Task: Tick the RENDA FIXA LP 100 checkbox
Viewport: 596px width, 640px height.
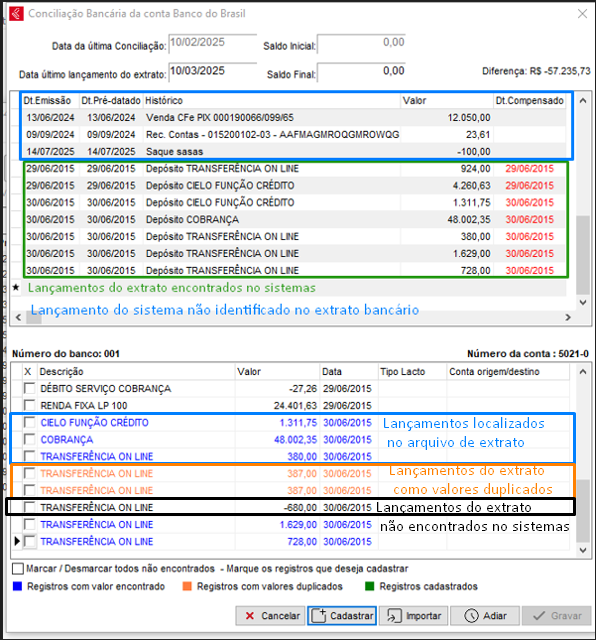Action: (x=29, y=405)
